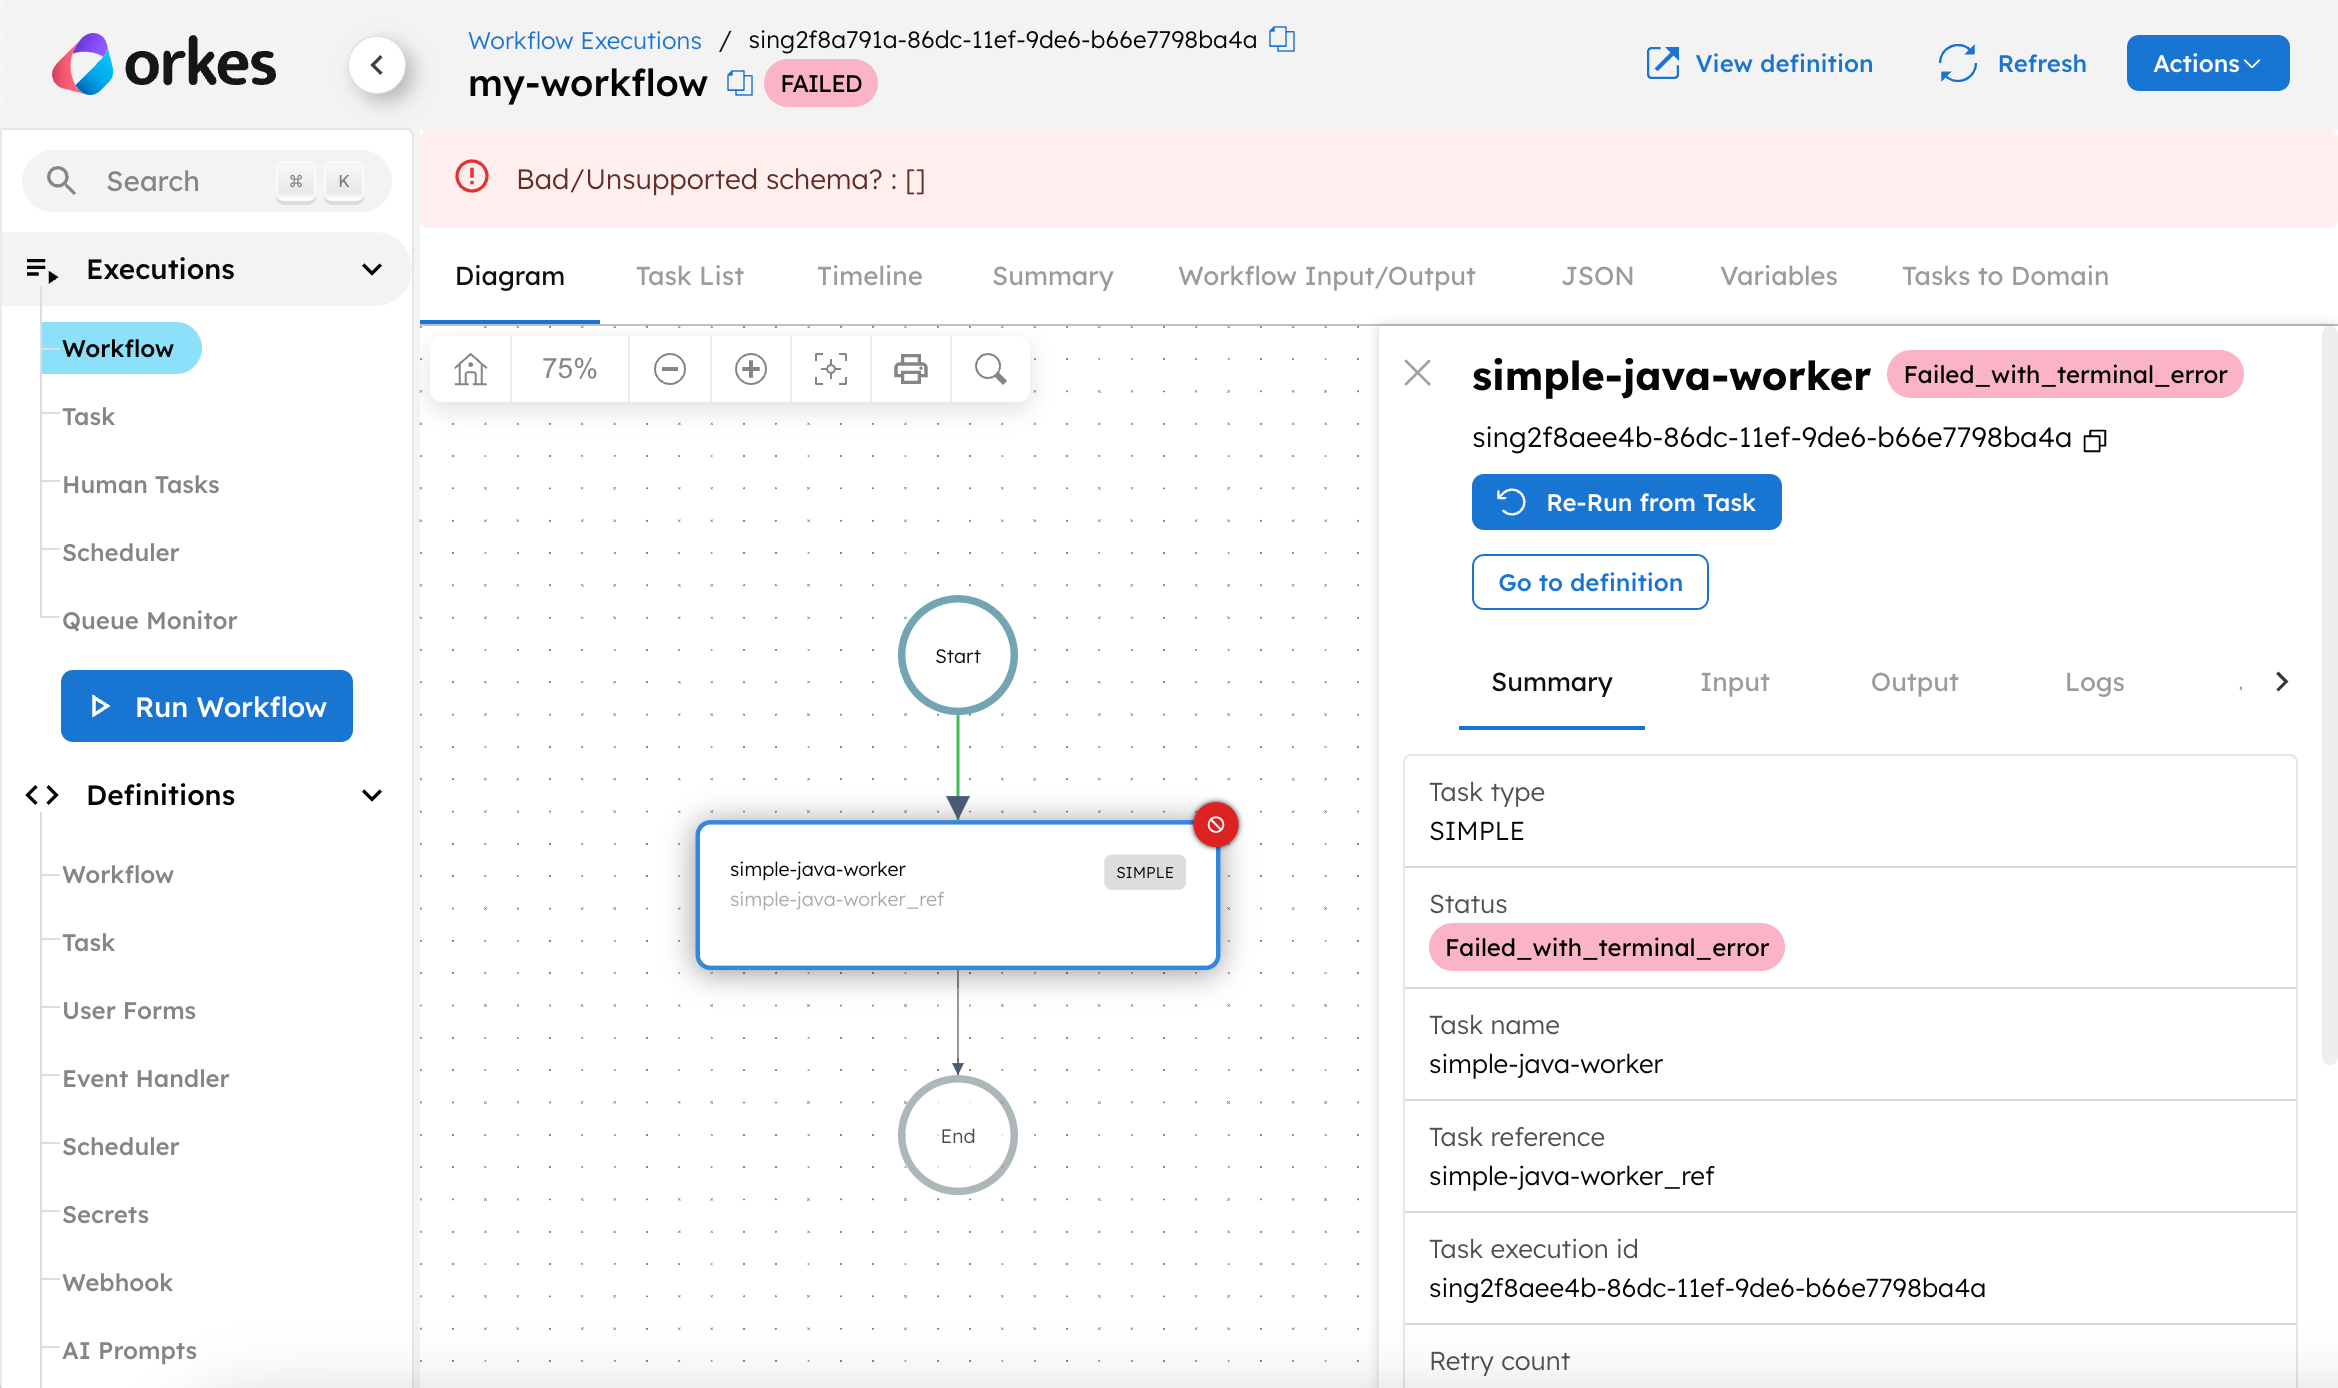Click the Refresh button
2338x1388 pixels.
(2013, 63)
